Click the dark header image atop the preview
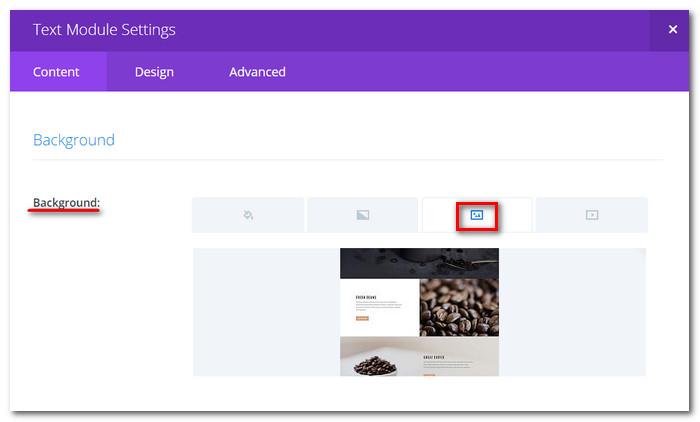The width and height of the screenshot is (700, 422). click(x=419, y=263)
